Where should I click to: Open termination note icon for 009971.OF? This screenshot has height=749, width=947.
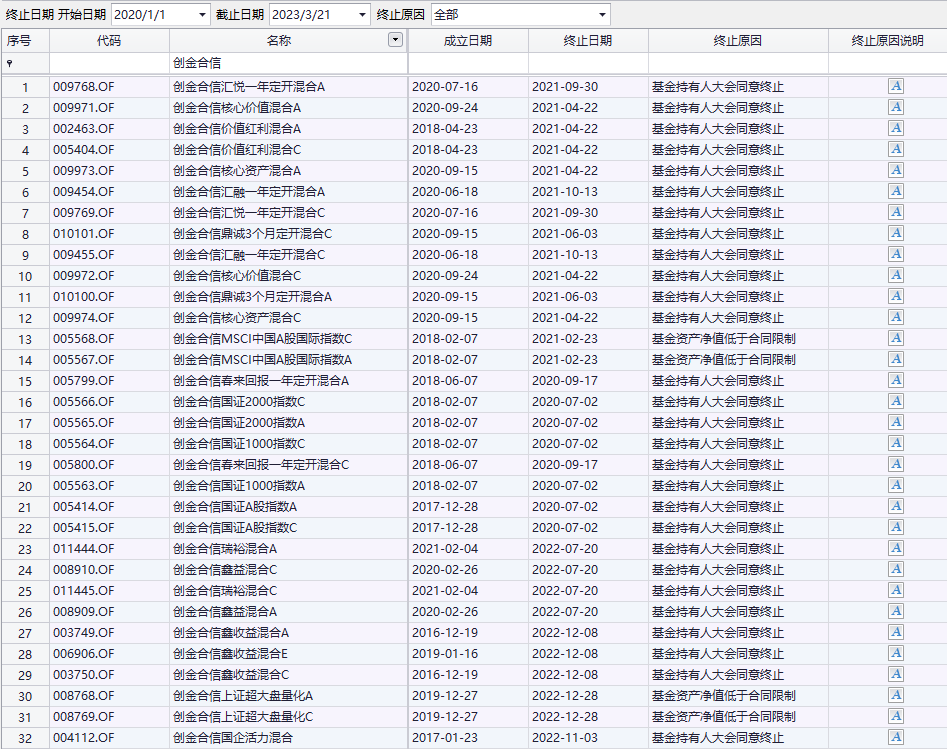coord(896,108)
